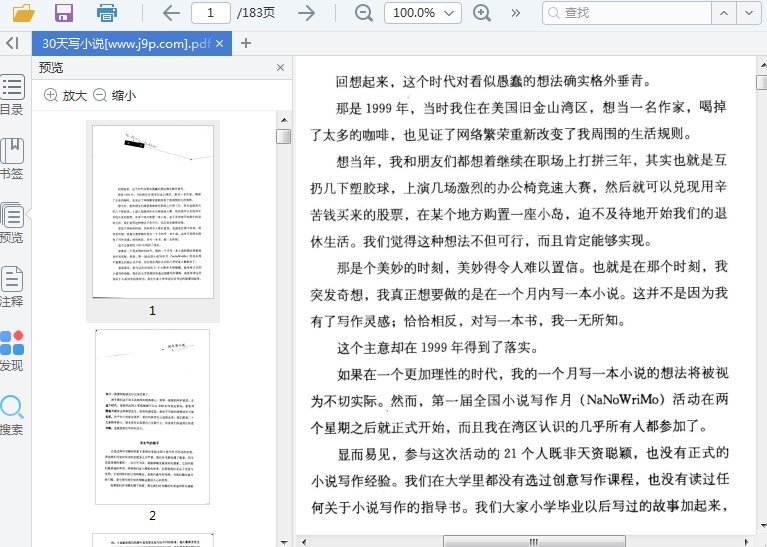767x547 pixels.
Task: Open the 书签 bookmarks panel
Action: click(12, 159)
